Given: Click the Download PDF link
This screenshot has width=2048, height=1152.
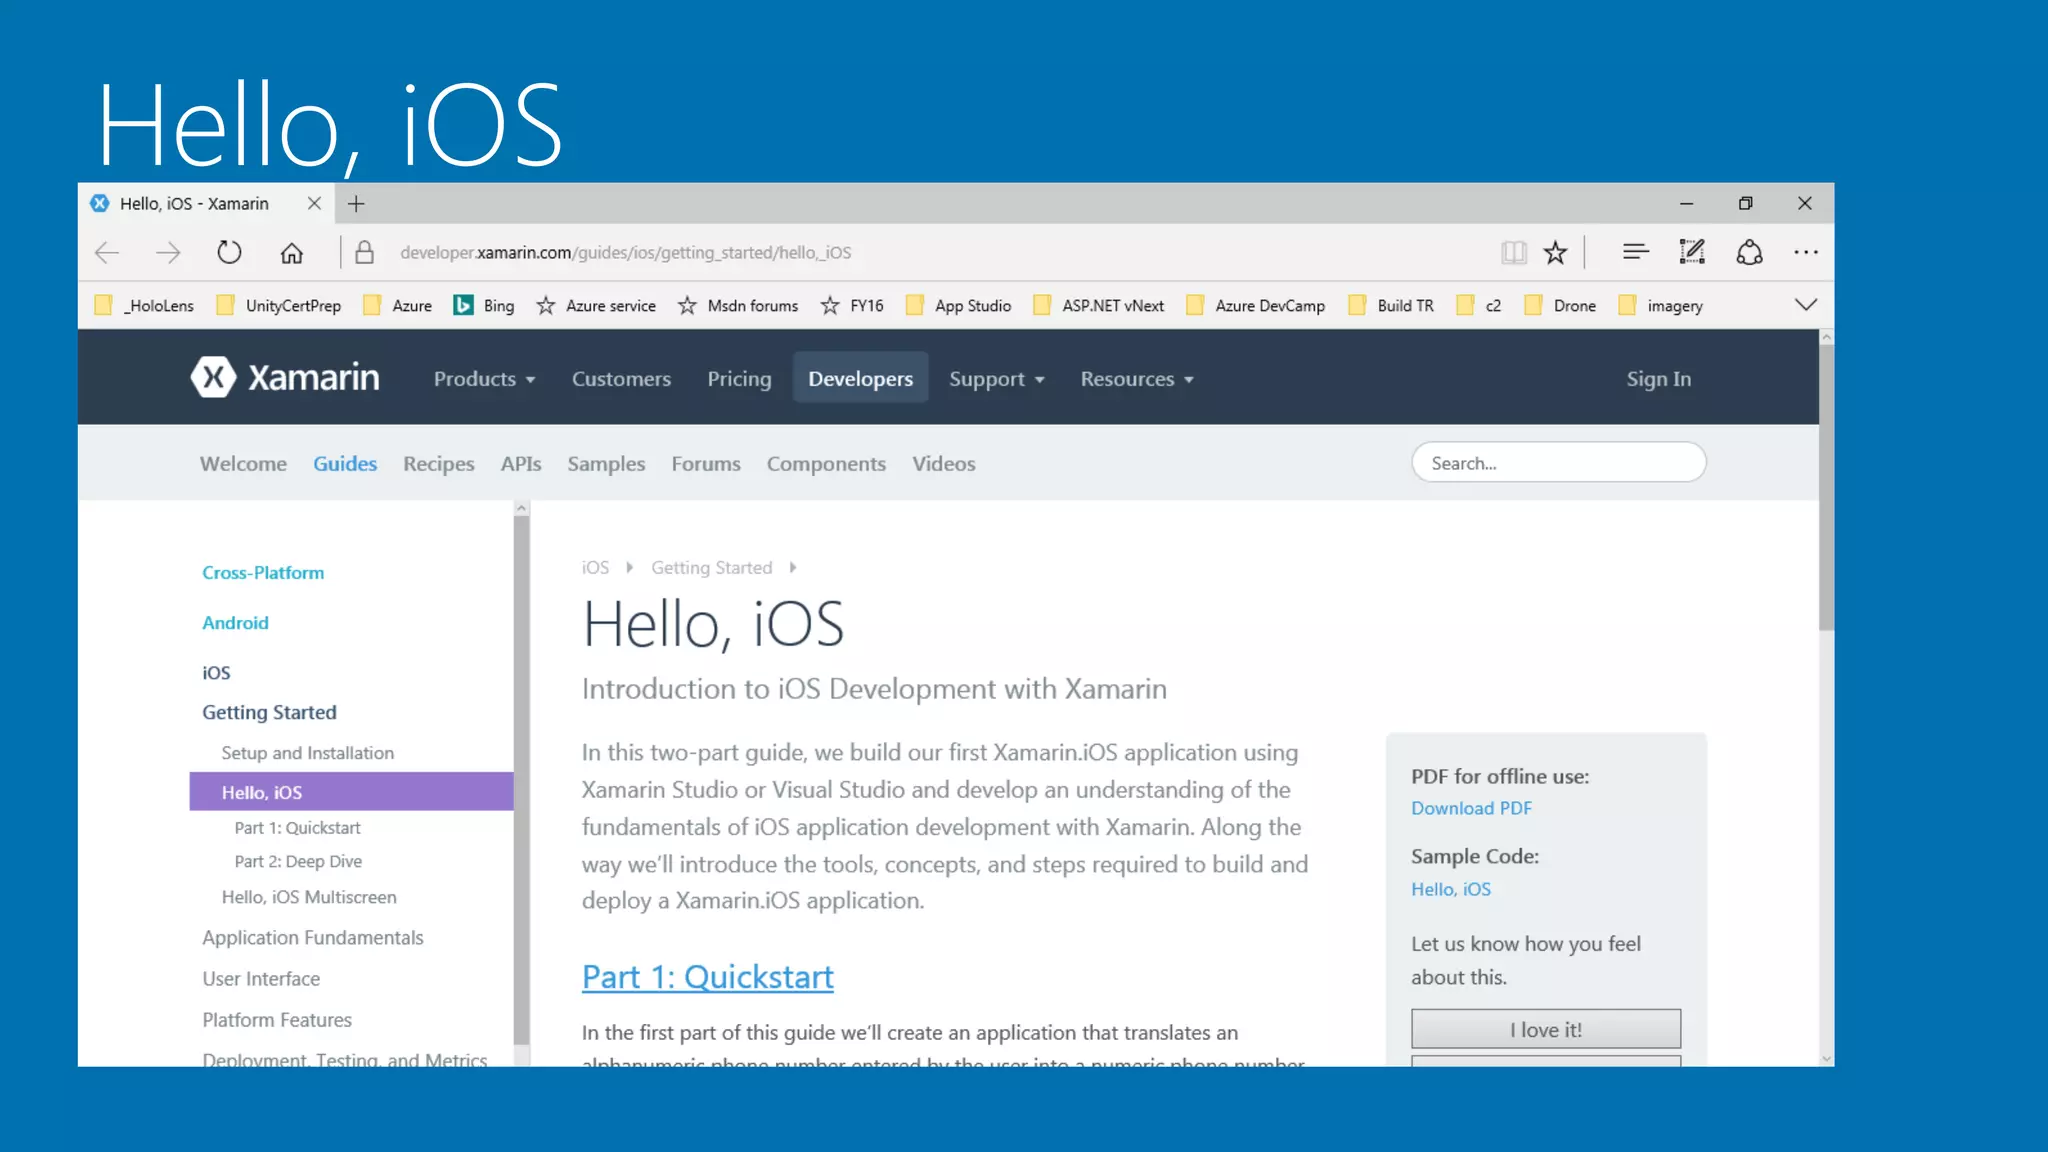Looking at the screenshot, I should pos(1471,808).
